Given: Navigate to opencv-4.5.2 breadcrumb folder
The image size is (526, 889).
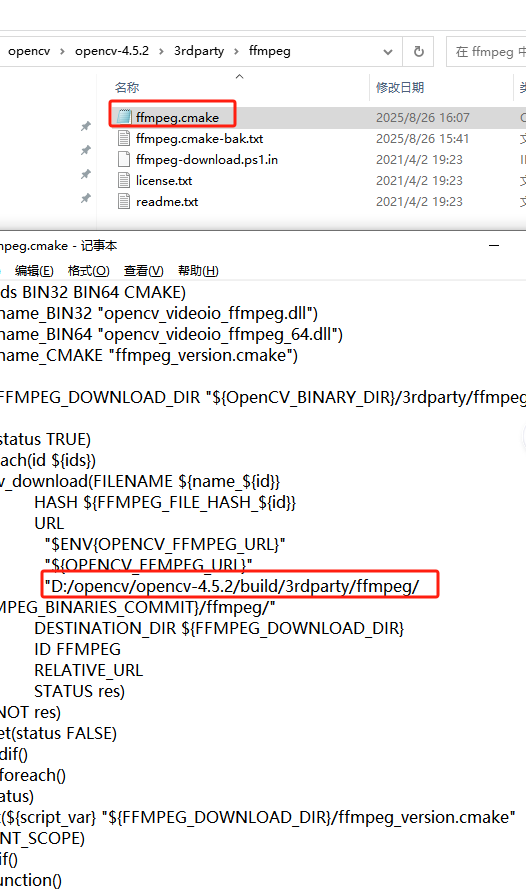Looking at the screenshot, I should (x=112, y=51).
